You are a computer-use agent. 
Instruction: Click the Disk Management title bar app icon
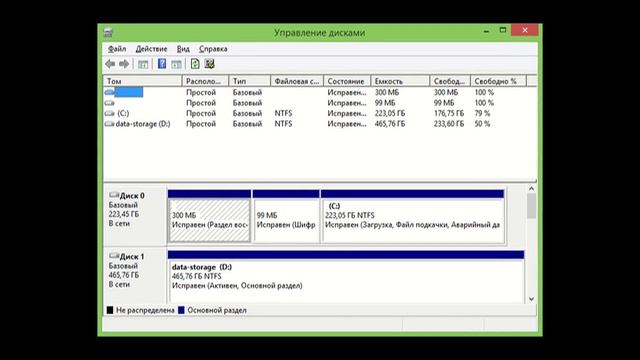[x=108, y=32]
